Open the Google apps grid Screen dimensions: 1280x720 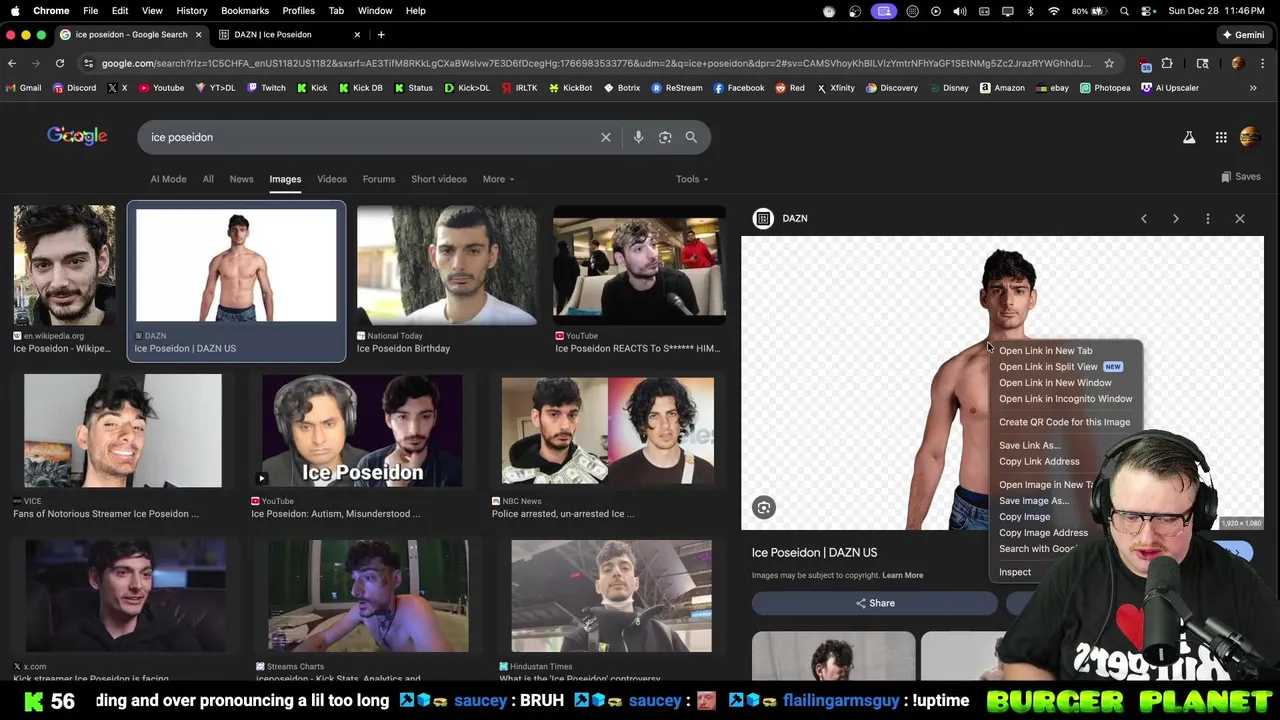click(1221, 137)
